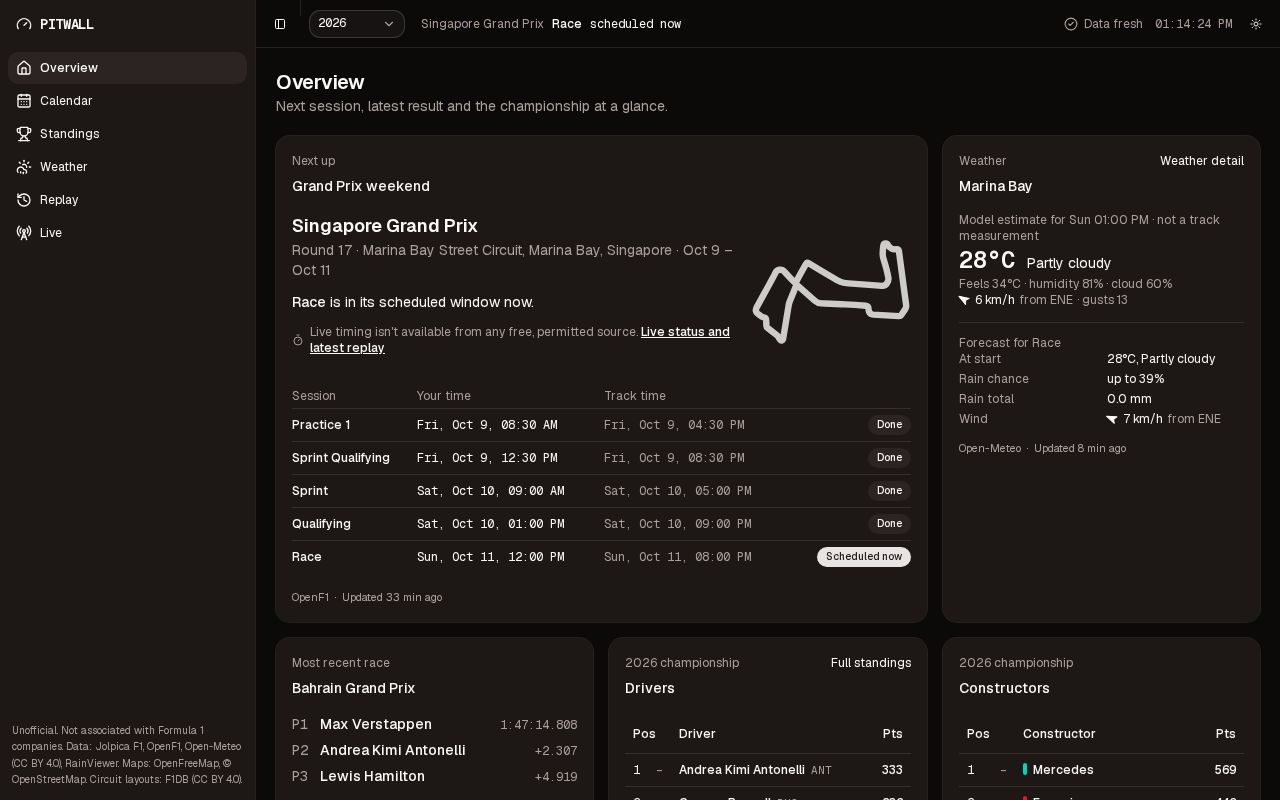Click the Standings trophy icon
This screenshot has height=800, width=1280.
coord(24,134)
